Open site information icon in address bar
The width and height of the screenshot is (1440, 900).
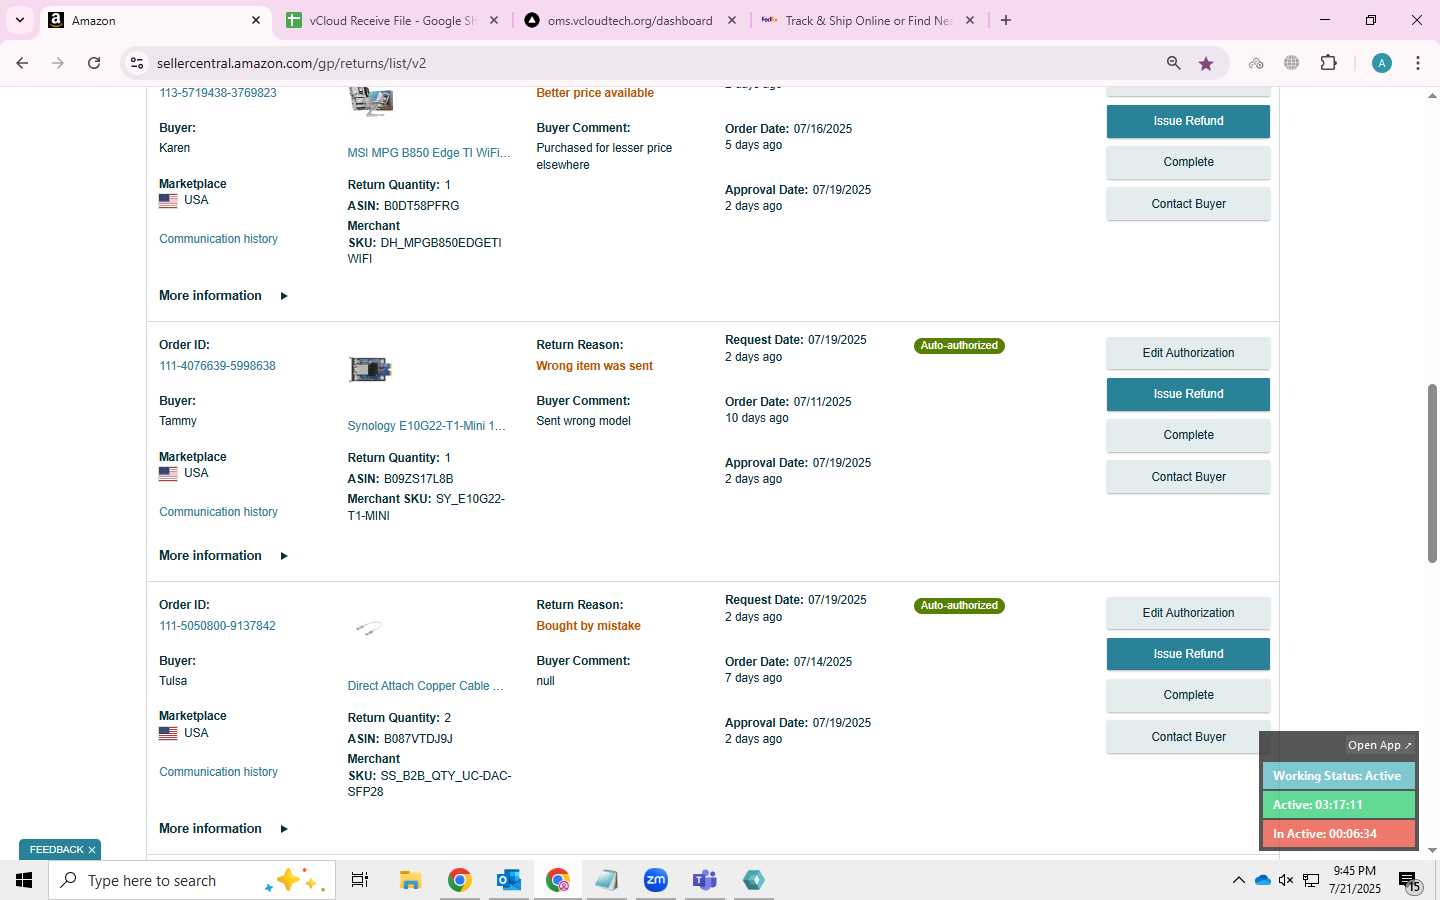click(x=137, y=63)
